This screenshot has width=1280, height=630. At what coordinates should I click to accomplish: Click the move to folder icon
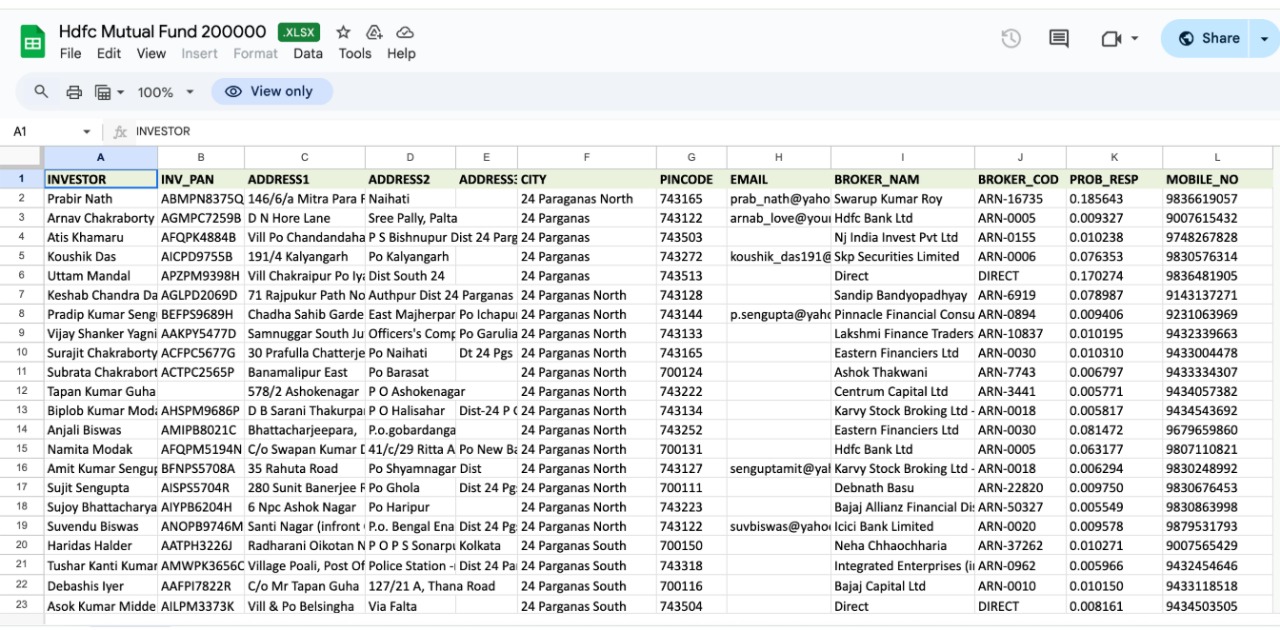click(374, 33)
